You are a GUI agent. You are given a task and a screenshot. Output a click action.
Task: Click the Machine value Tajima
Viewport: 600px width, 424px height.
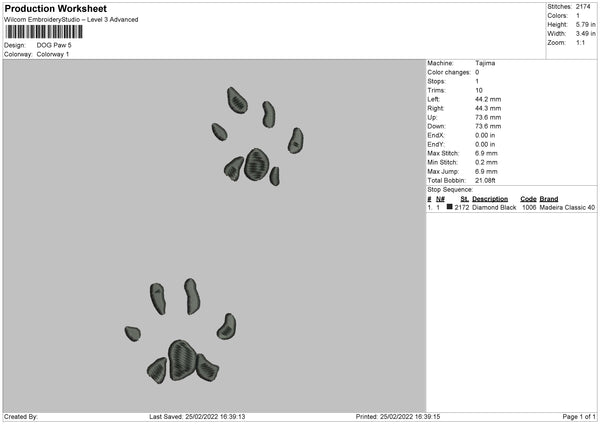(x=485, y=63)
